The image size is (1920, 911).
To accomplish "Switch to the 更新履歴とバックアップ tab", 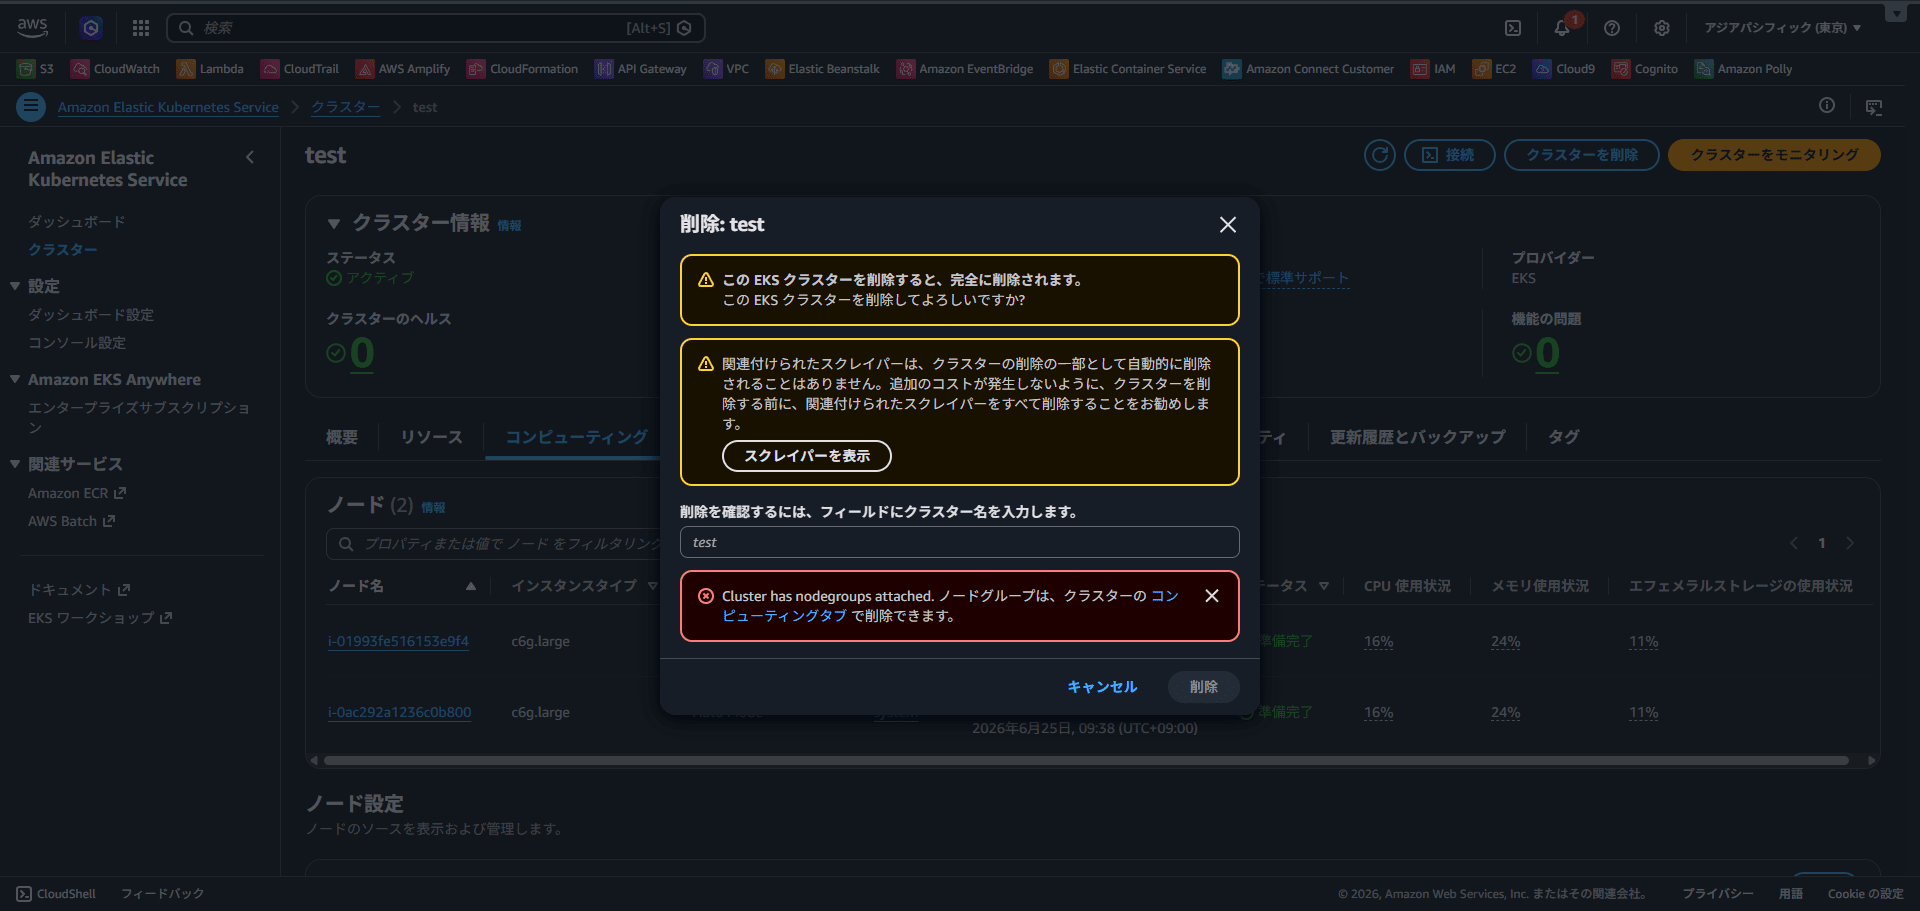I will pyautogui.click(x=1417, y=437).
